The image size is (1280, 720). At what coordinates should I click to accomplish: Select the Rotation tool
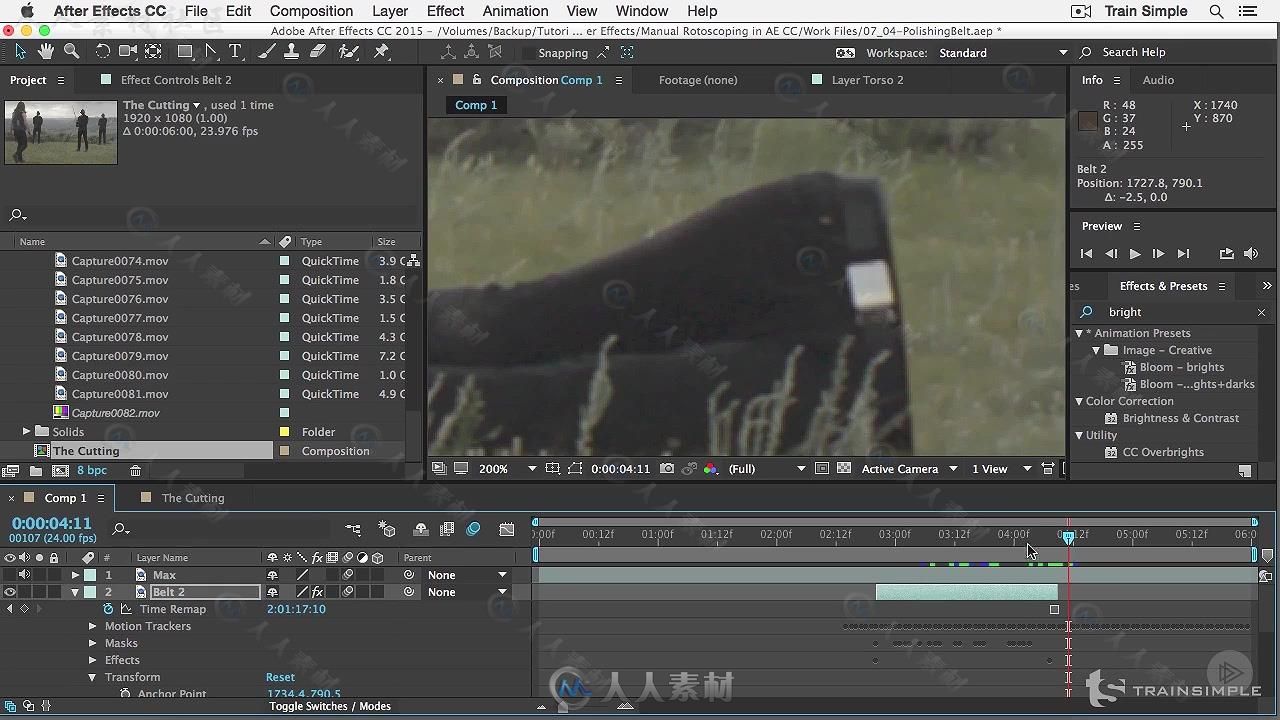point(102,52)
